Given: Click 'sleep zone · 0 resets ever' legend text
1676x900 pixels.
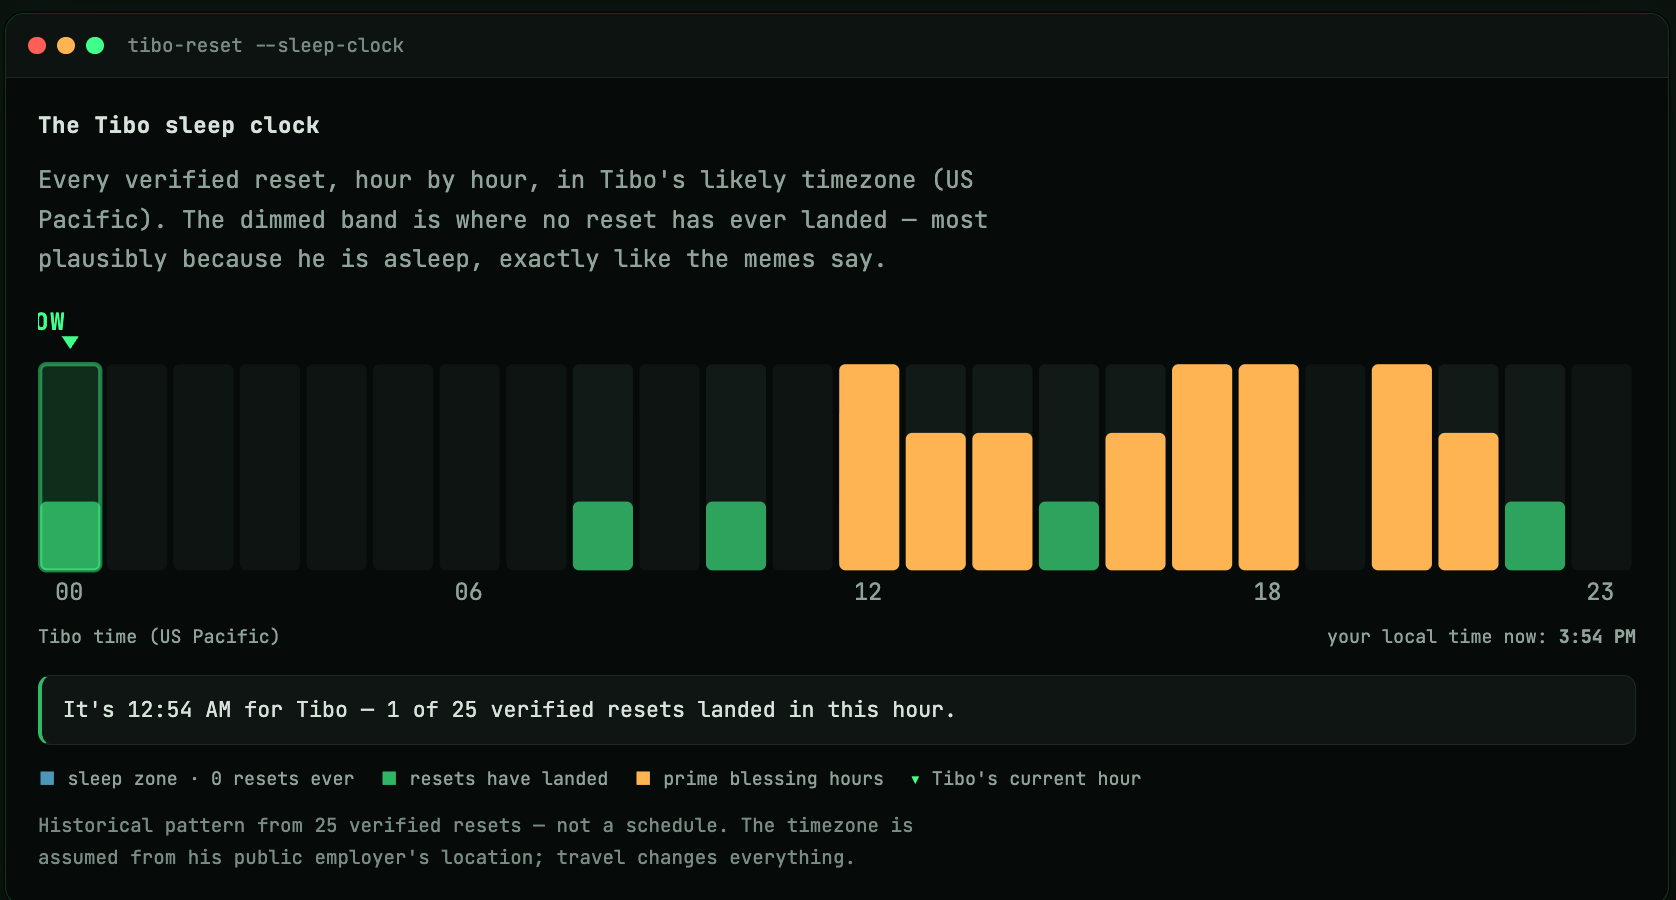Looking at the screenshot, I should (x=211, y=778).
